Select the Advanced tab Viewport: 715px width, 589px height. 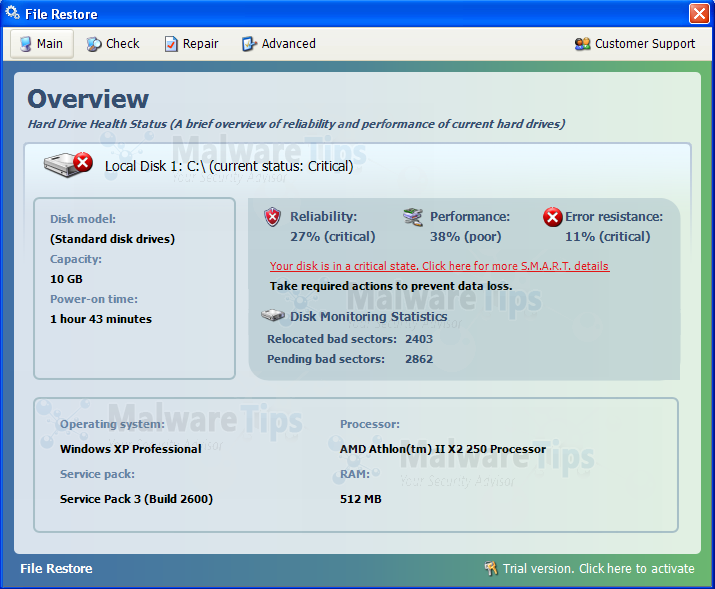[279, 44]
